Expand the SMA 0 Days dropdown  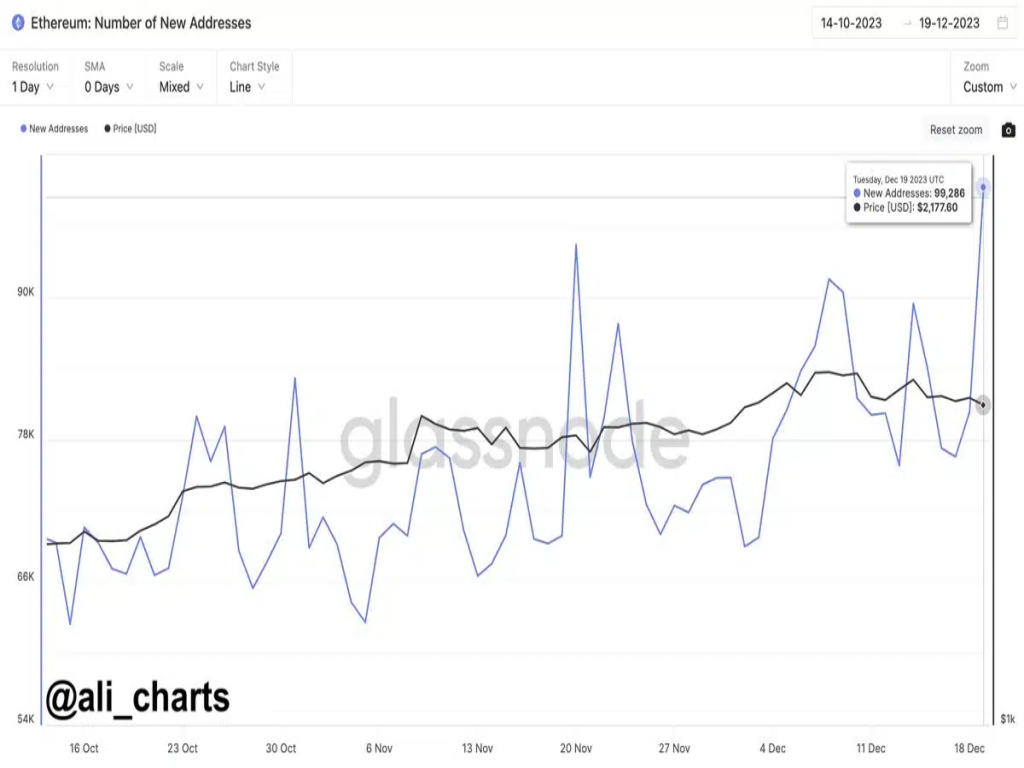tap(108, 87)
